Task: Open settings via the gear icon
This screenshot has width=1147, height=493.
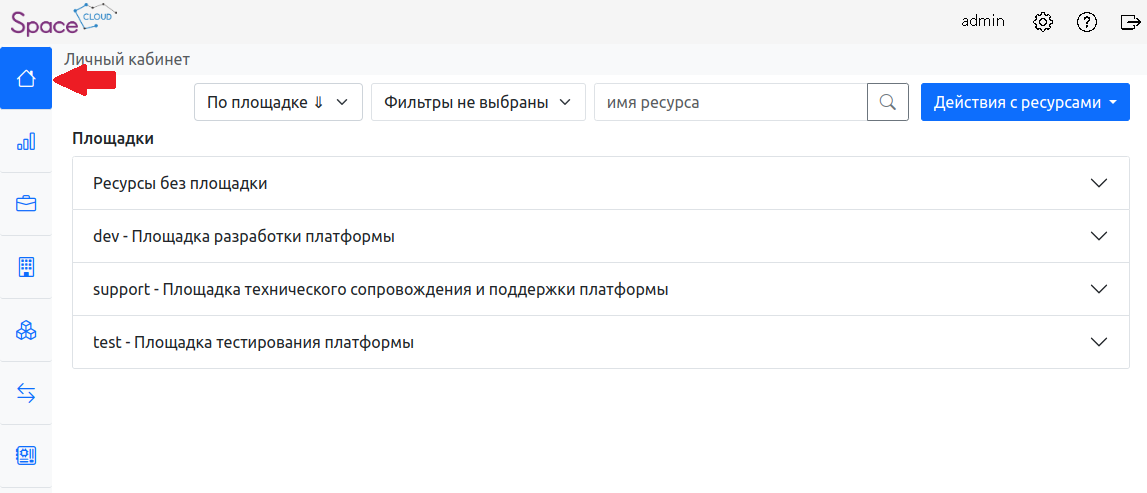Action: pyautogui.click(x=1043, y=21)
